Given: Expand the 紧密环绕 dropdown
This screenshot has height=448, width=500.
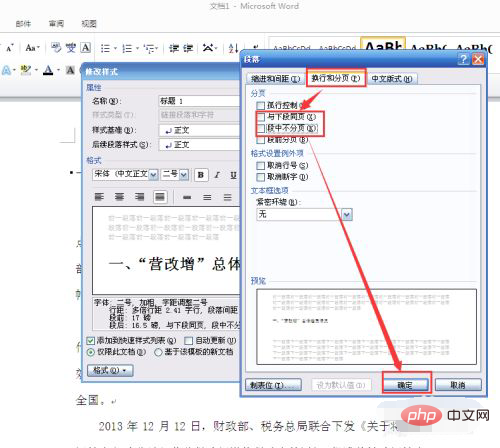Looking at the screenshot, I should 347,215.
